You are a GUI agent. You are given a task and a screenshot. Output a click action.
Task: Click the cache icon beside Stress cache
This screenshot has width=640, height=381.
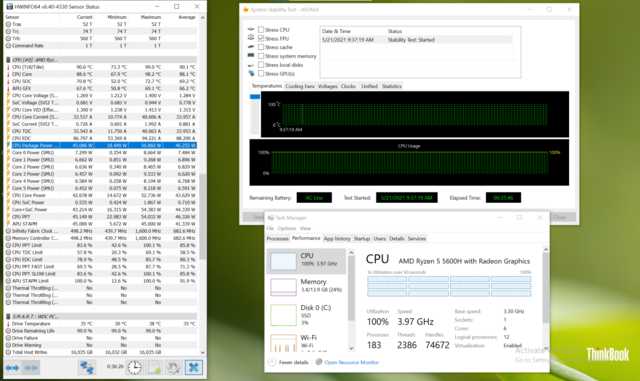click(x=251, y=47)
